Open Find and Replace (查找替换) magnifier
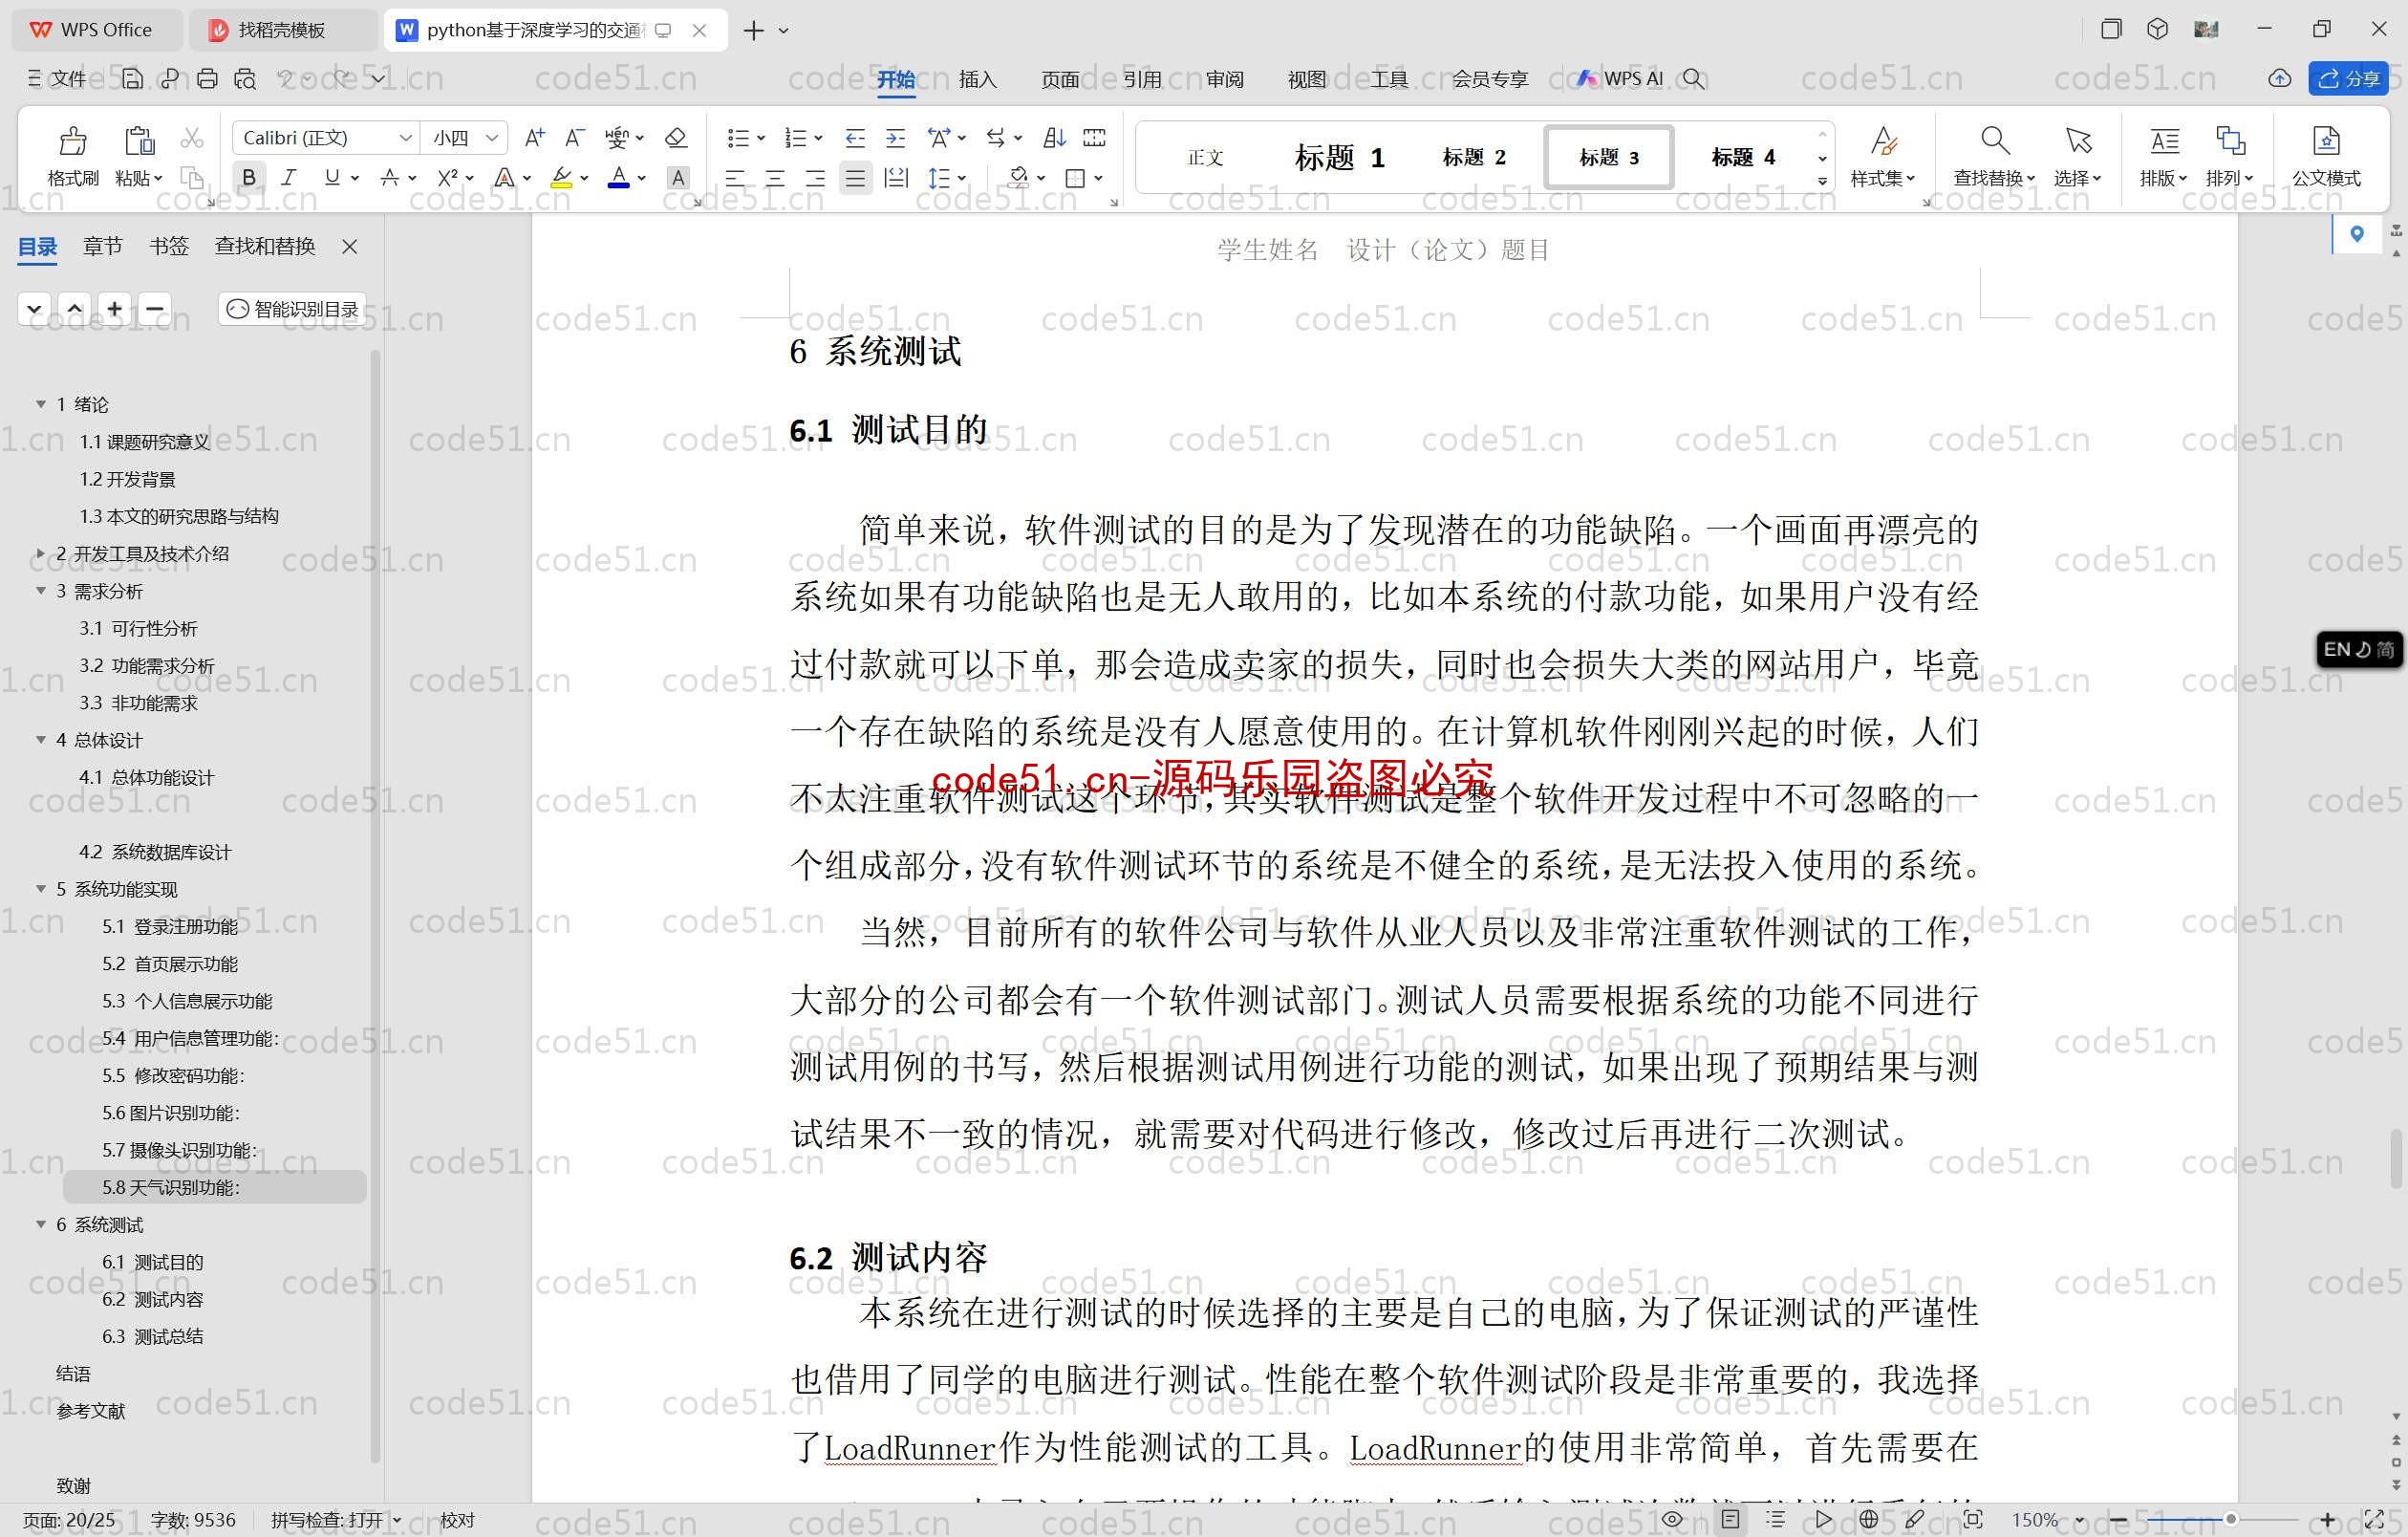The width and height of the screenshot is (2408, 1537). click(1994, 140)
